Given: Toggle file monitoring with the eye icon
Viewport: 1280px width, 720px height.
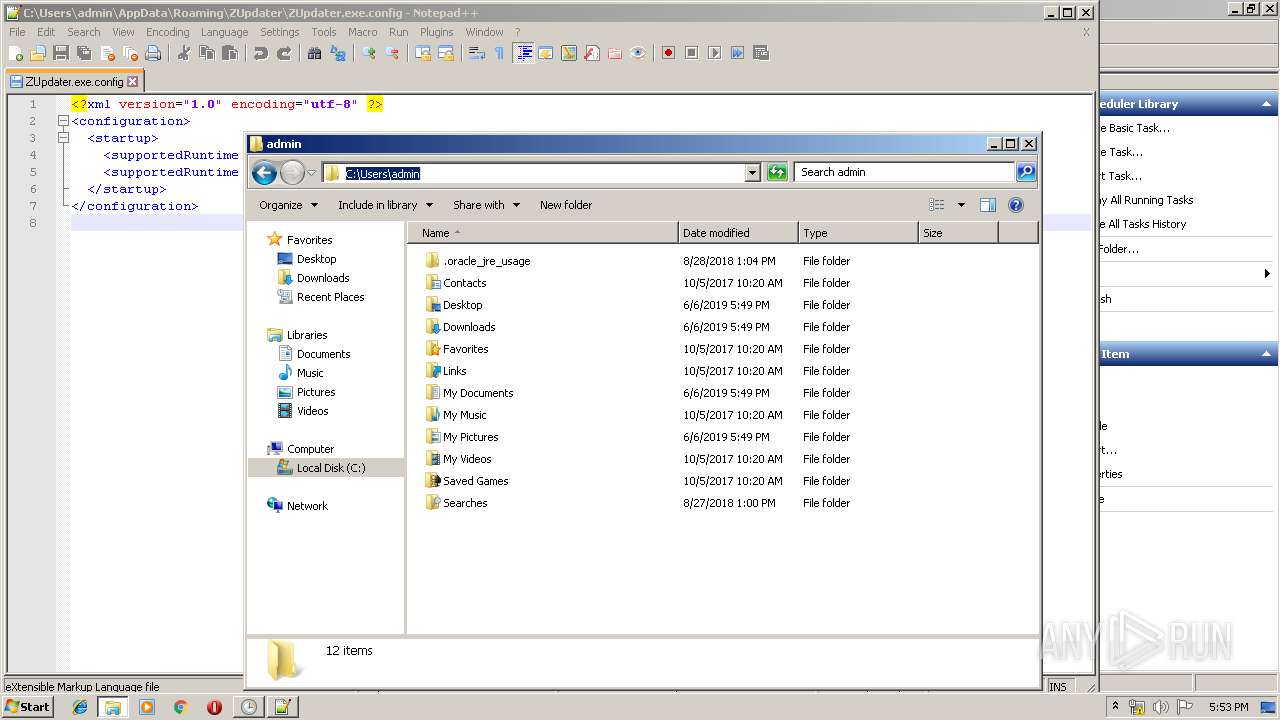Looking at the screenshot, I should [x=637, y=53].
